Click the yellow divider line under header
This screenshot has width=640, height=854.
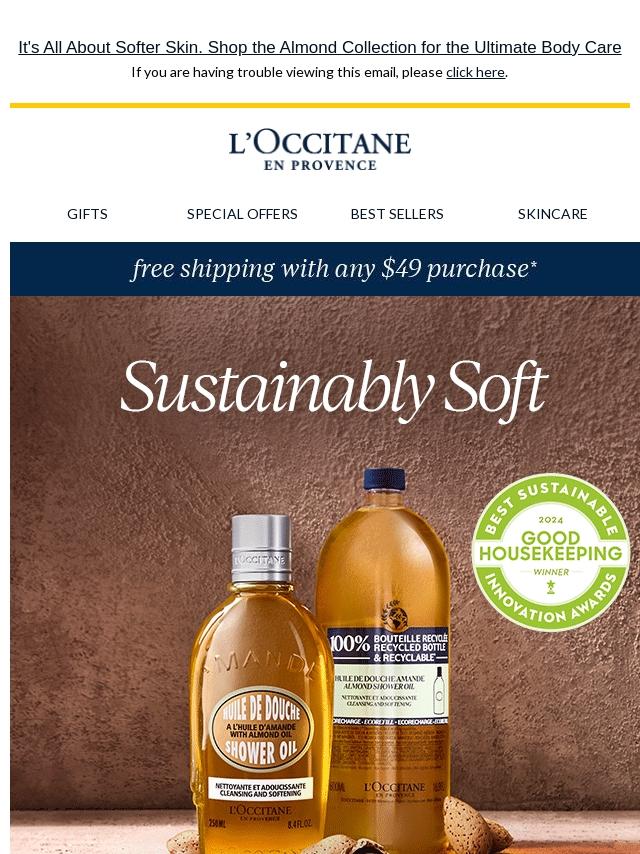coord(320,105)
